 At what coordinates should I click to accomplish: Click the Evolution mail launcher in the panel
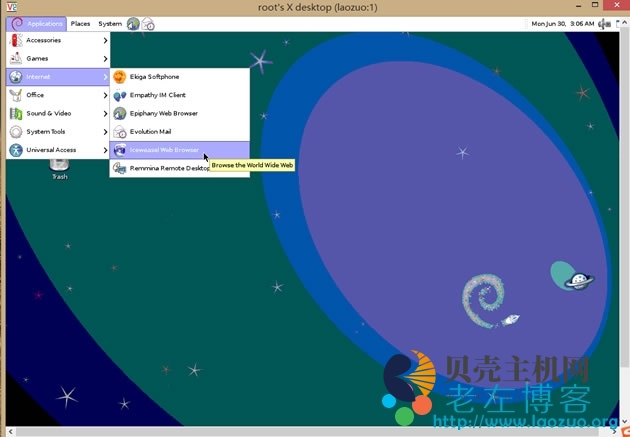(148, 23)
